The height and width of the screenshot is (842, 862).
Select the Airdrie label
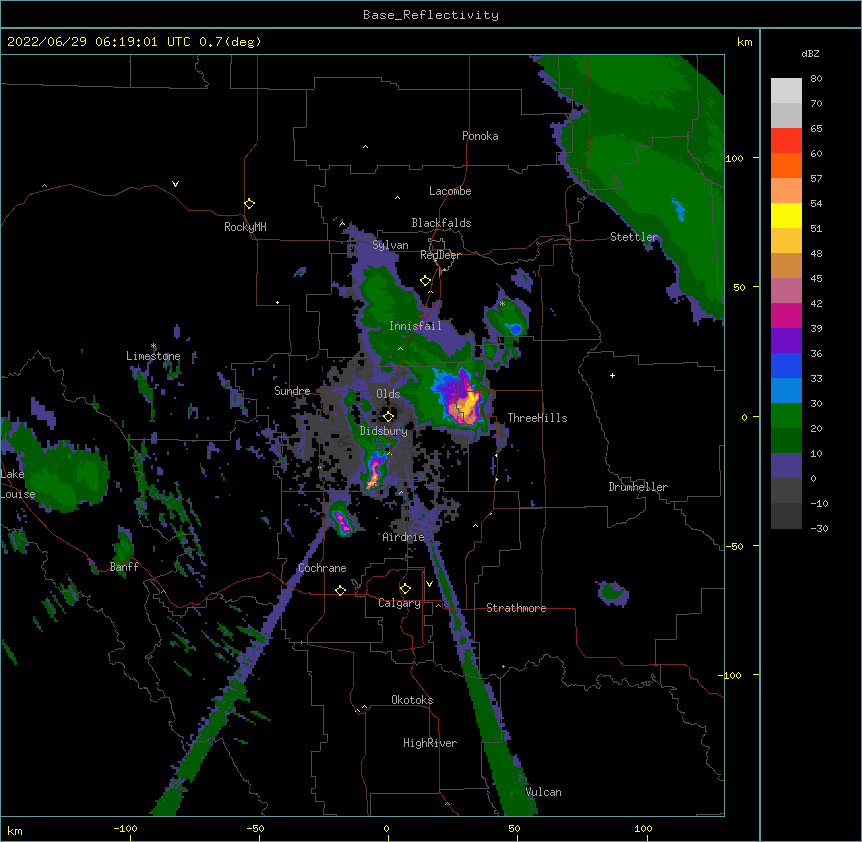tap(403, 537)
